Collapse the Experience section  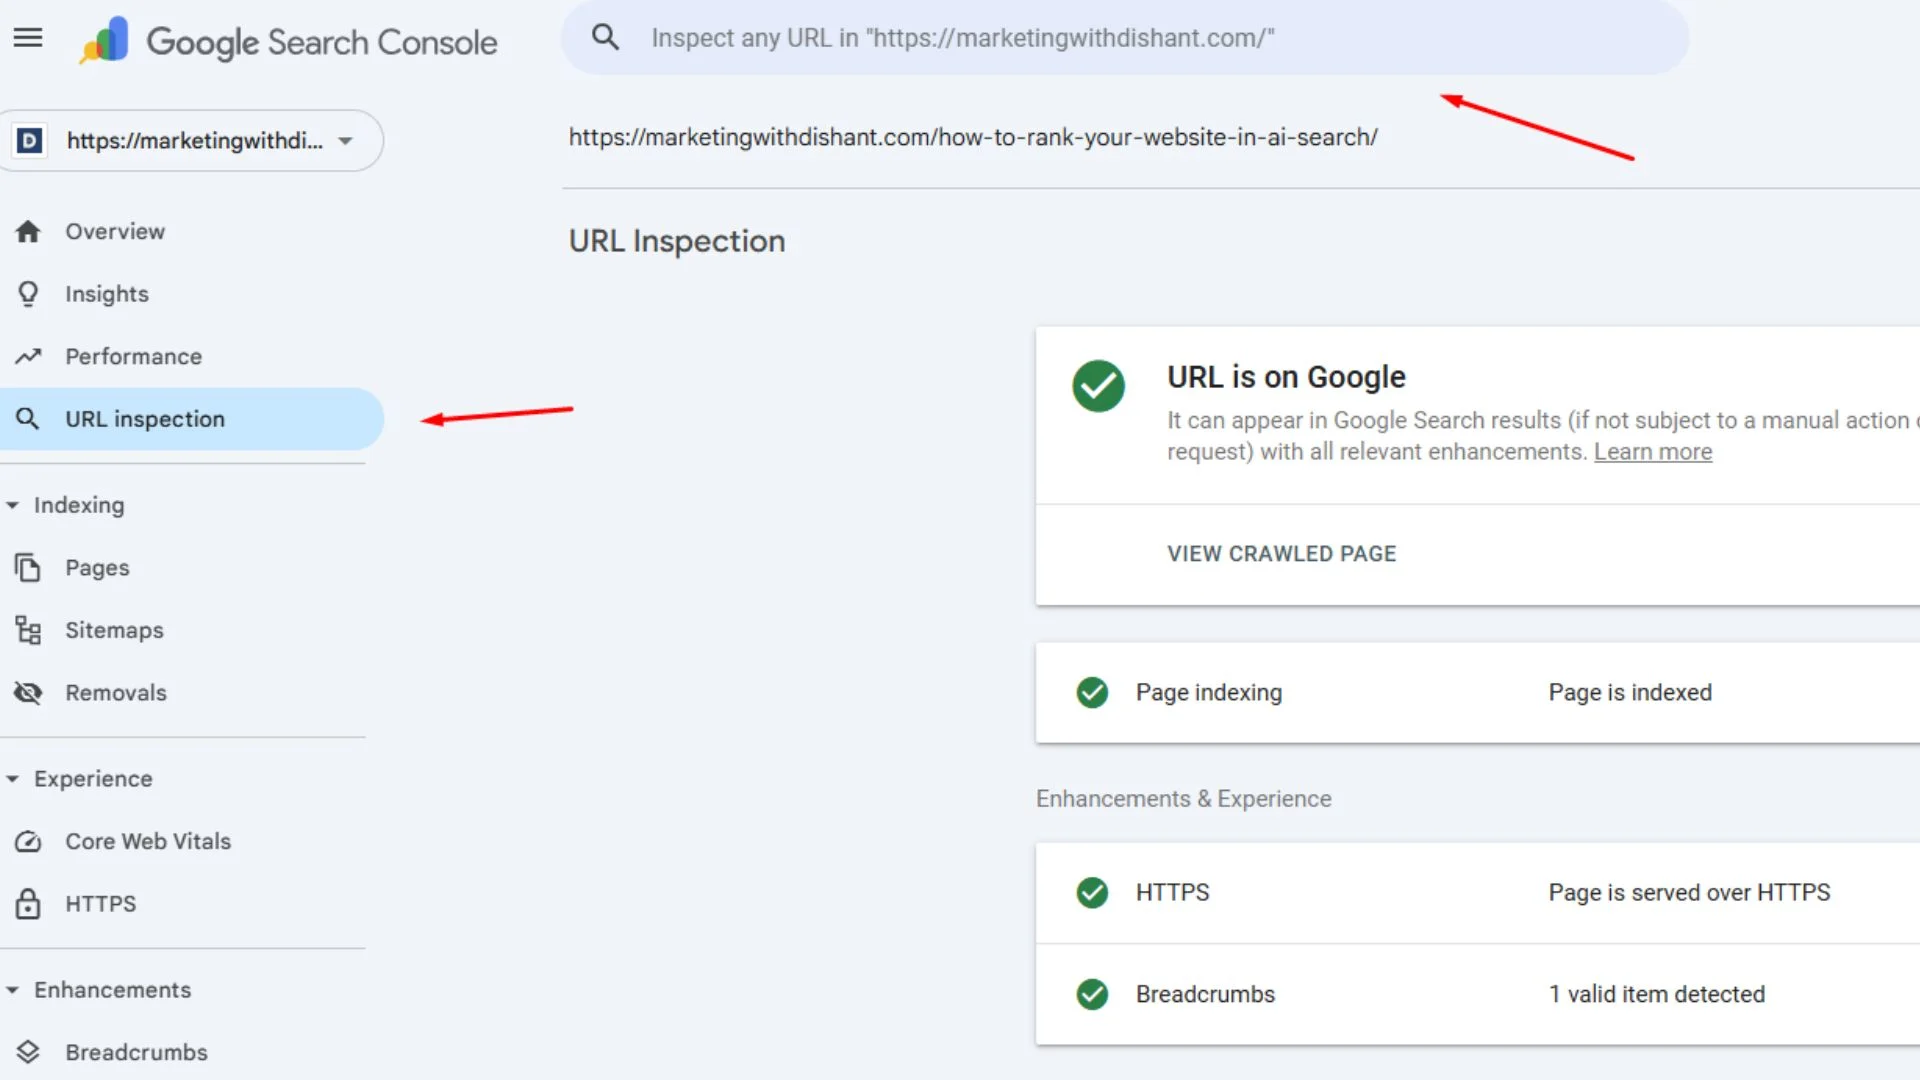tap(13, 778)
